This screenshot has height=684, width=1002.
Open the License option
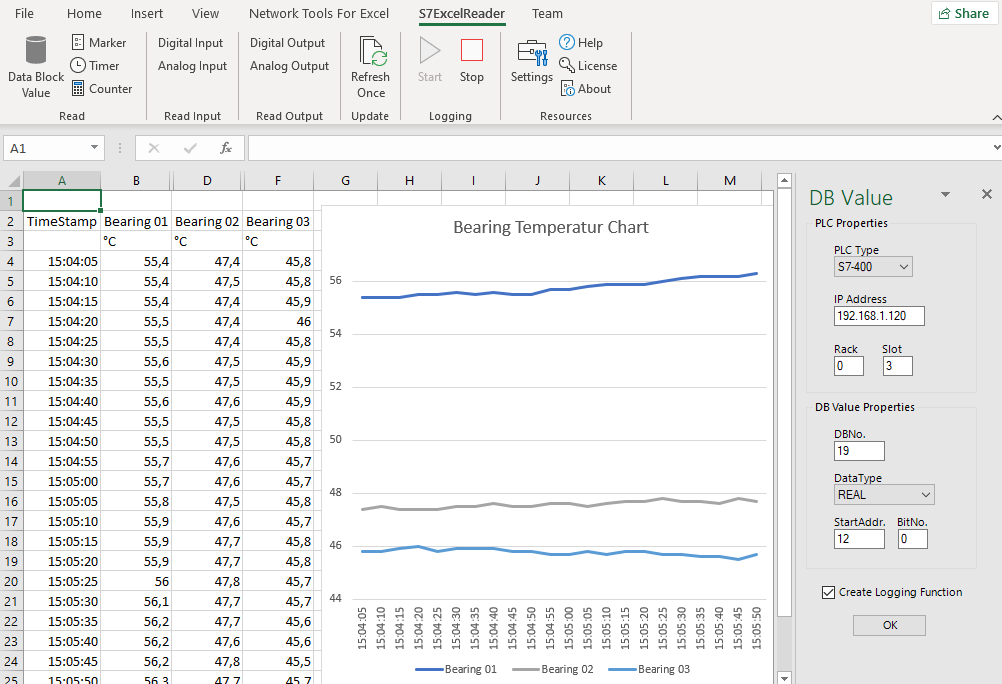coord(588,66)
